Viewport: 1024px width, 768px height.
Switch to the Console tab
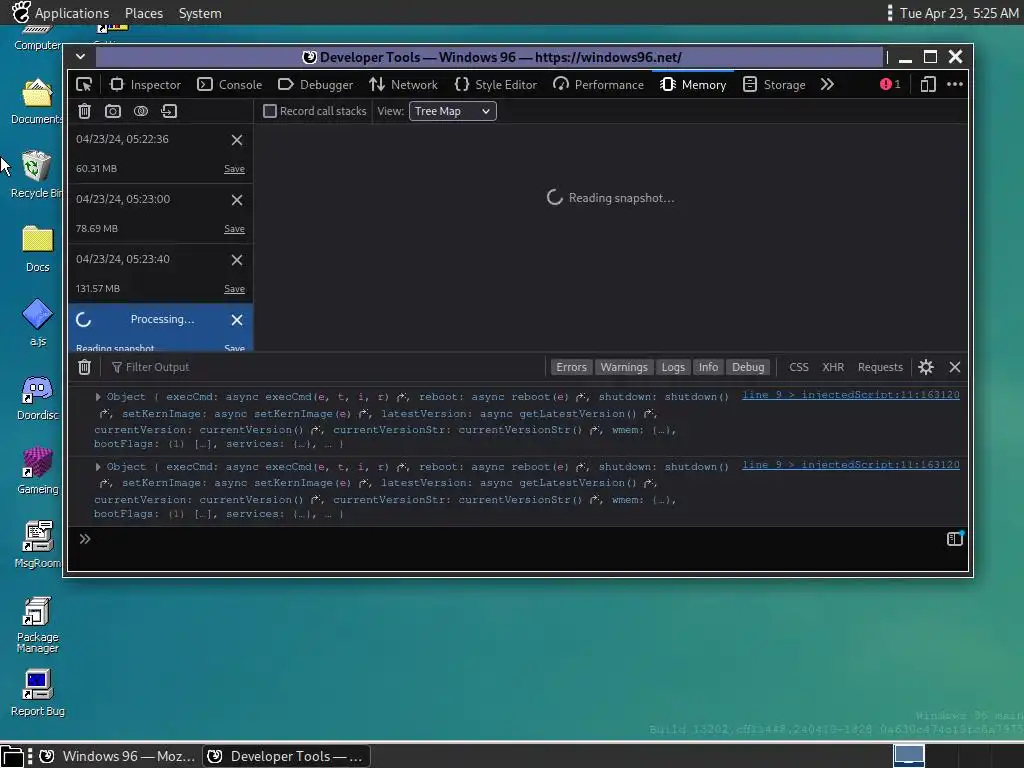tap(229, 84)
